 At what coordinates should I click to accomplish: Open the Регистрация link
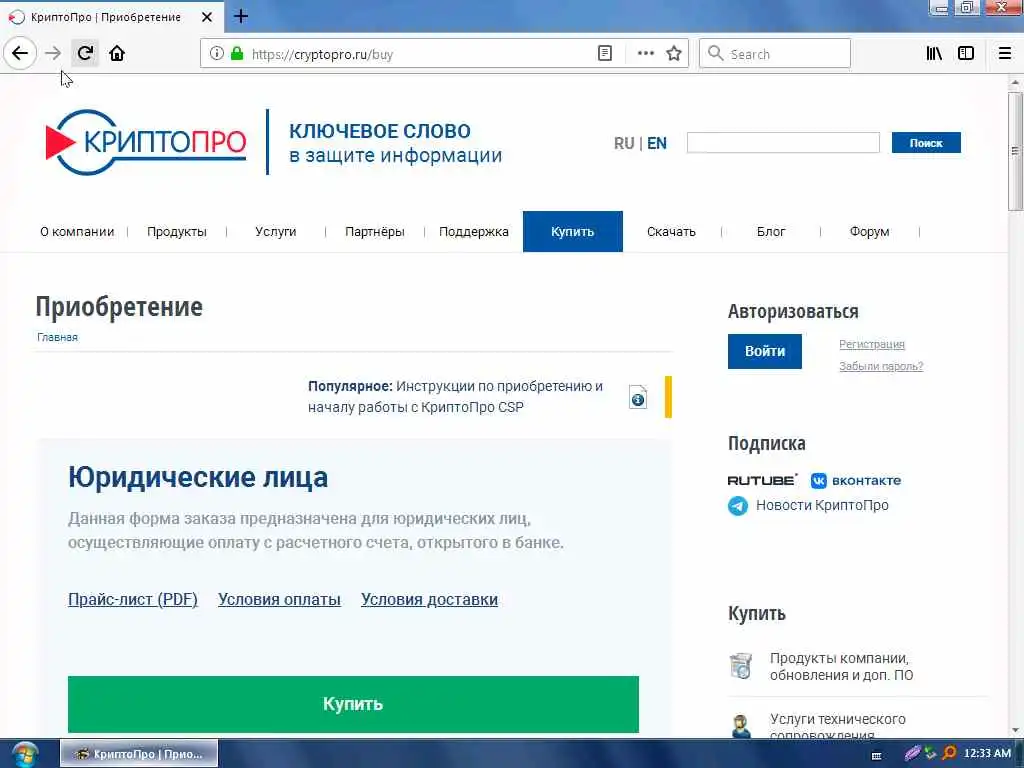[872, 344]
